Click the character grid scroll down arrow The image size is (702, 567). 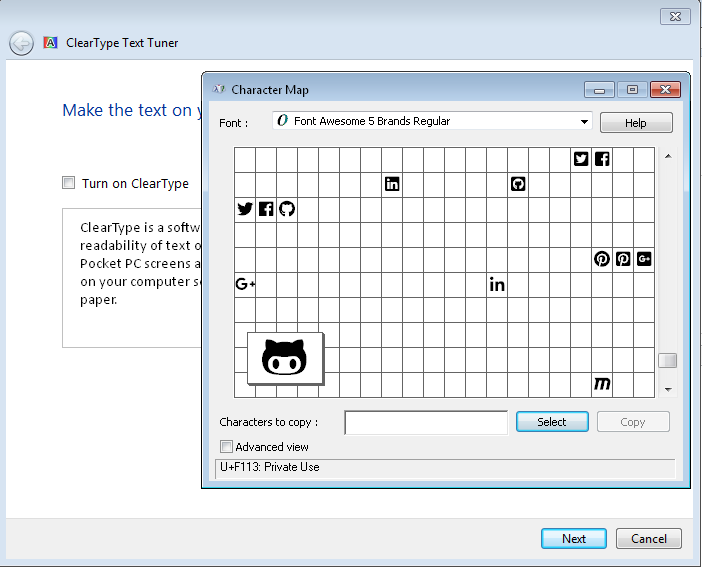click(x=668, y=389)
